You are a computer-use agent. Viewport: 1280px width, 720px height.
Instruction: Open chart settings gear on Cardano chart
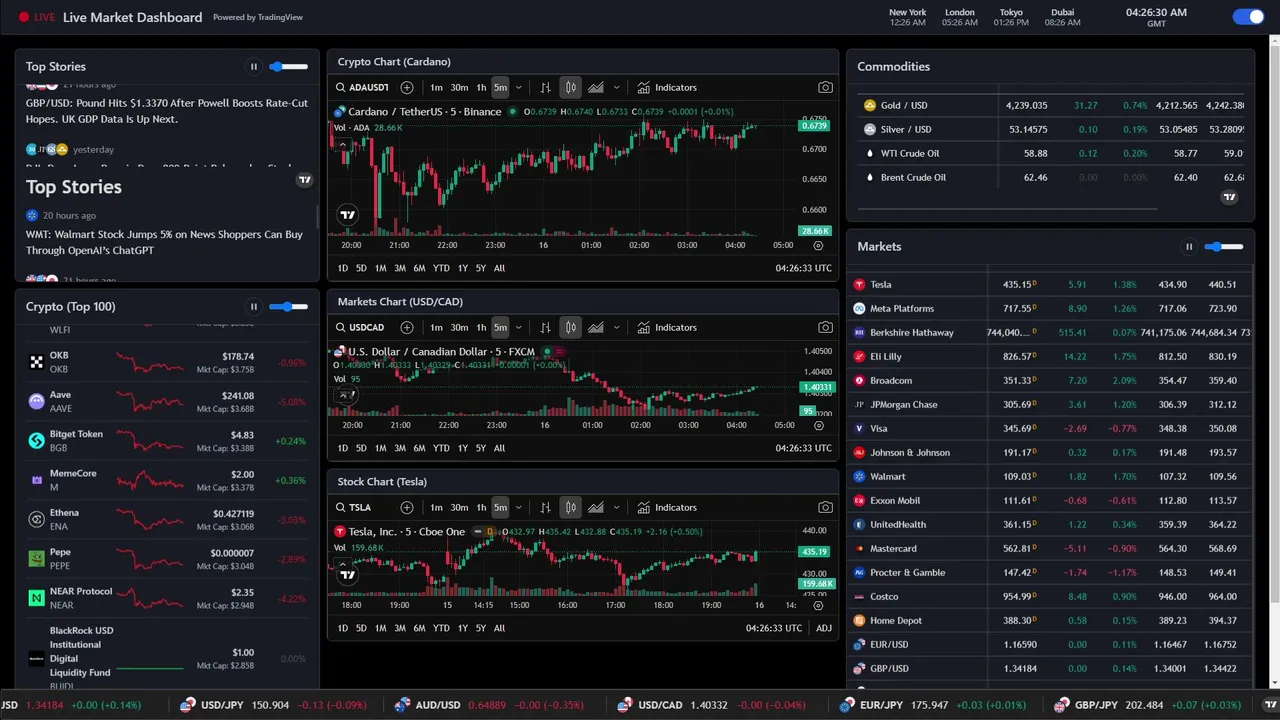tap(818, 245)
